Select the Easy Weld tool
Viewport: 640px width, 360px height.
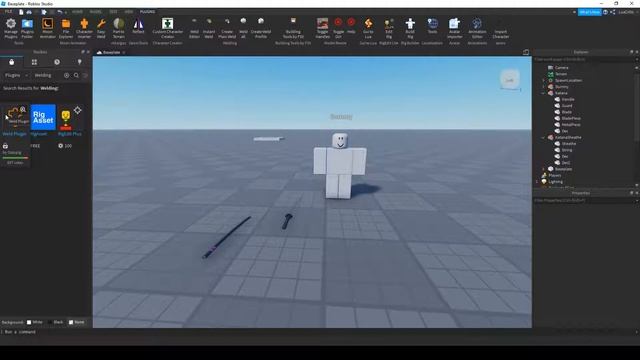[101, 28]
